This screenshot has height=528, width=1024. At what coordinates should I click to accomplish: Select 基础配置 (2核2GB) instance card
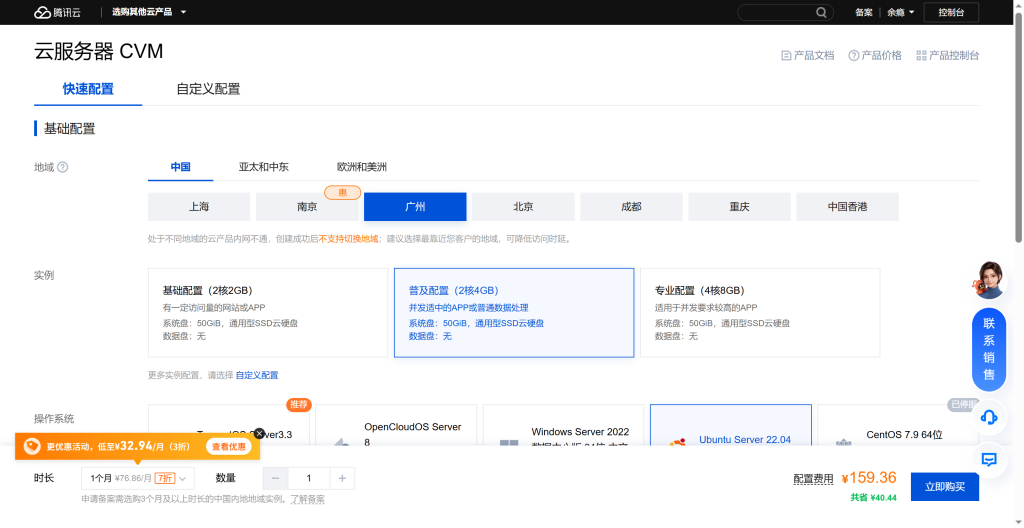[268, 312]
